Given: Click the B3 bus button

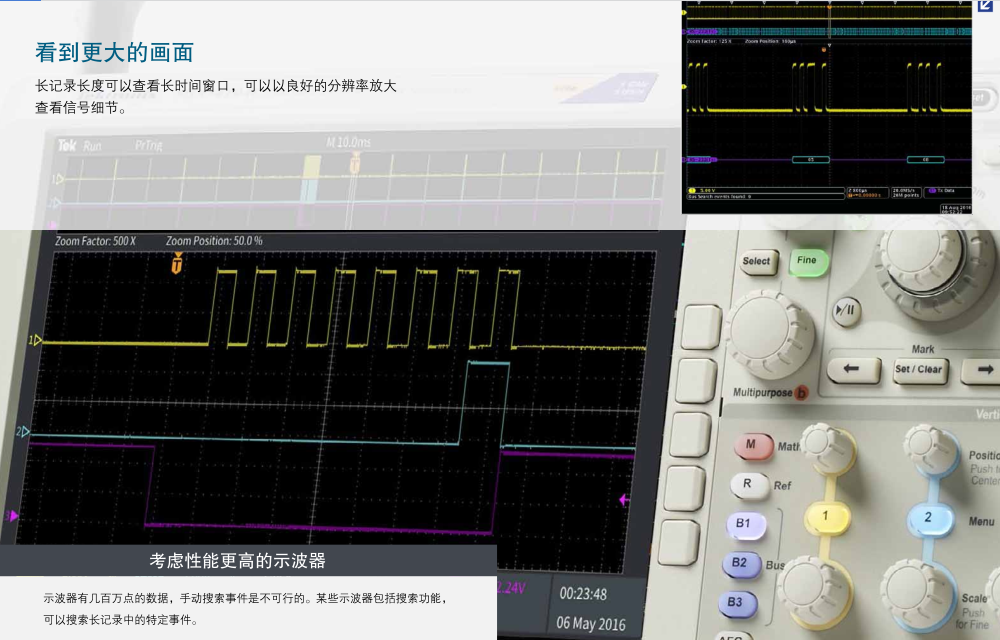Looking at the screenshot, I should point(737,603).
